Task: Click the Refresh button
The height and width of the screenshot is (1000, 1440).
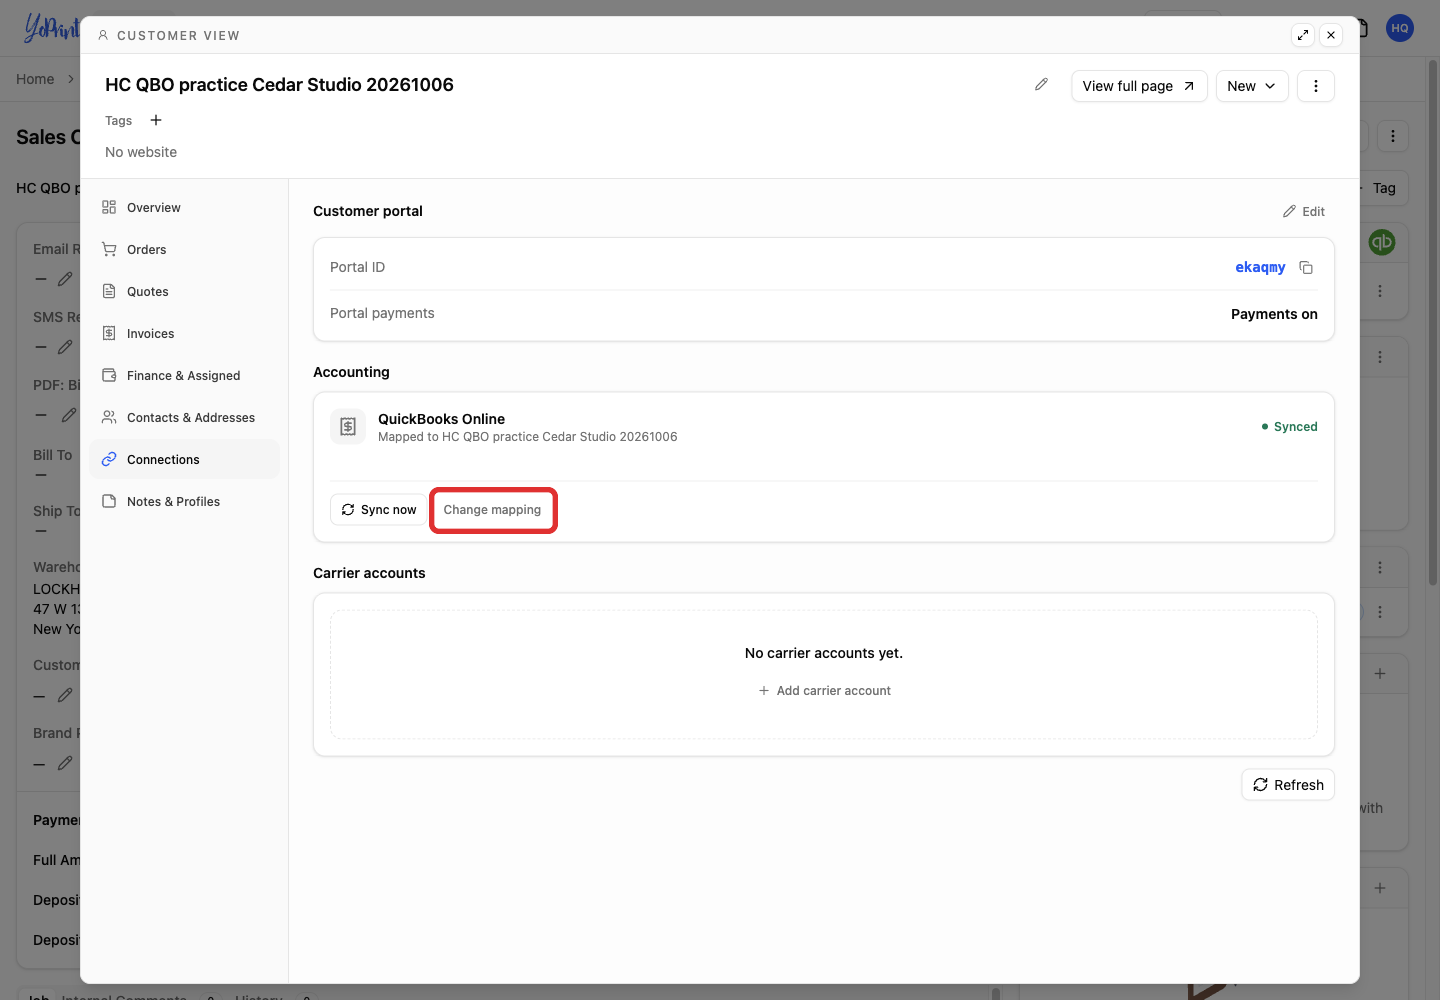Action: pyautogui.click(x=1288, y=785)
